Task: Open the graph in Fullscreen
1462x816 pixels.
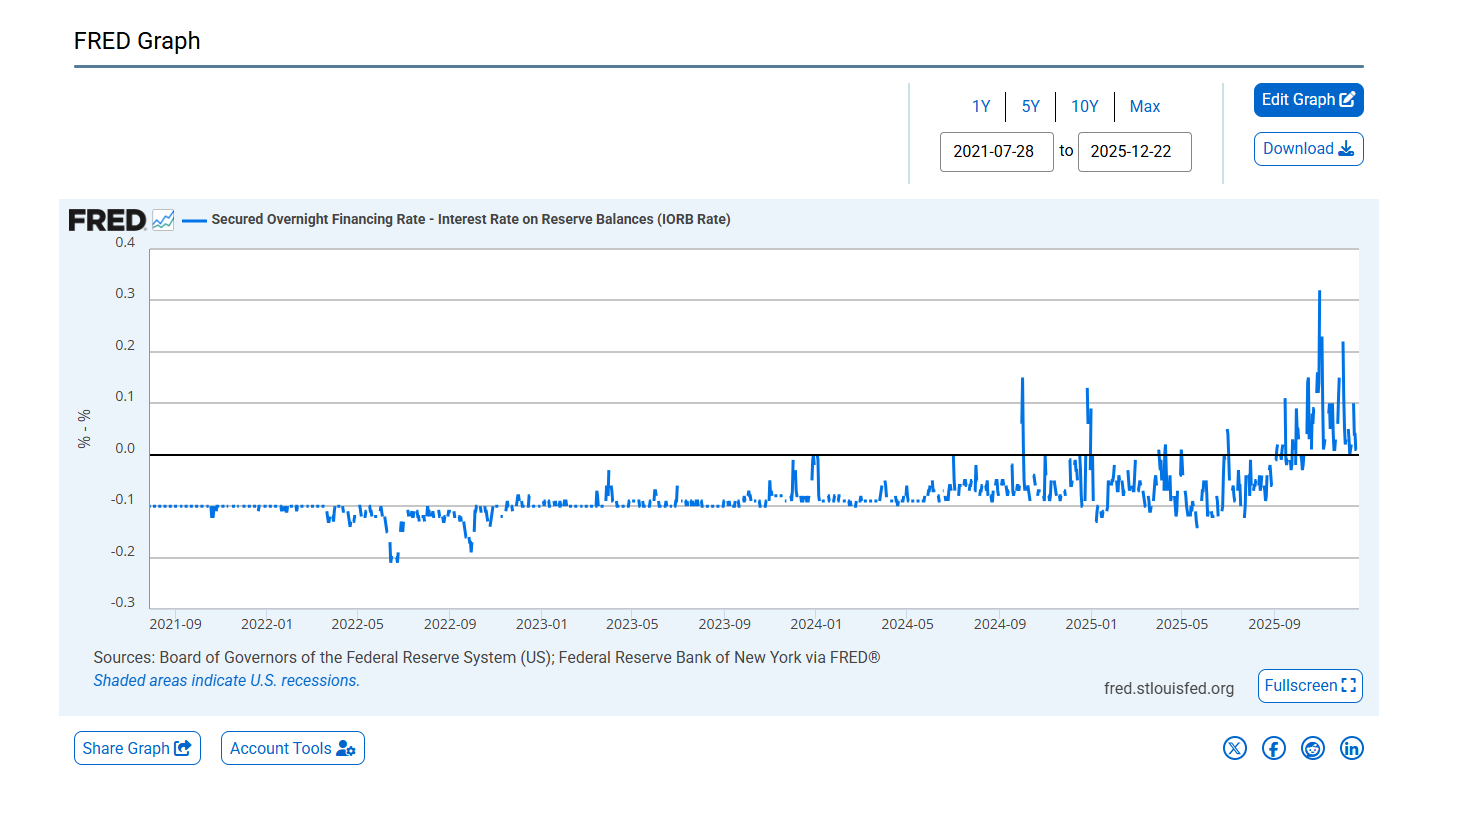Action: point(1310,686)
